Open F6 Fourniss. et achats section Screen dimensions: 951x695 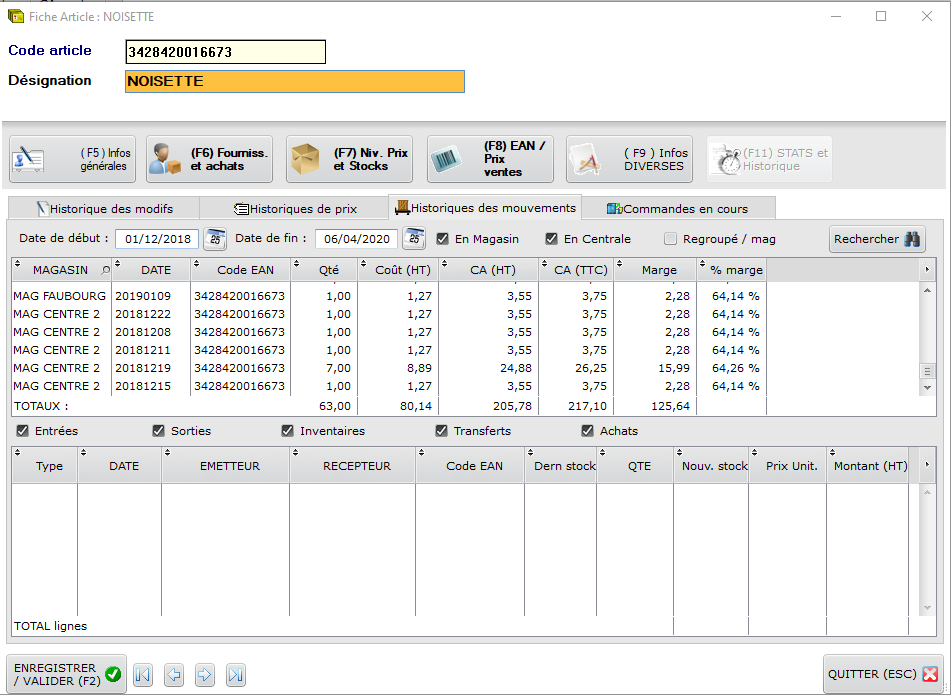point(209,159)
